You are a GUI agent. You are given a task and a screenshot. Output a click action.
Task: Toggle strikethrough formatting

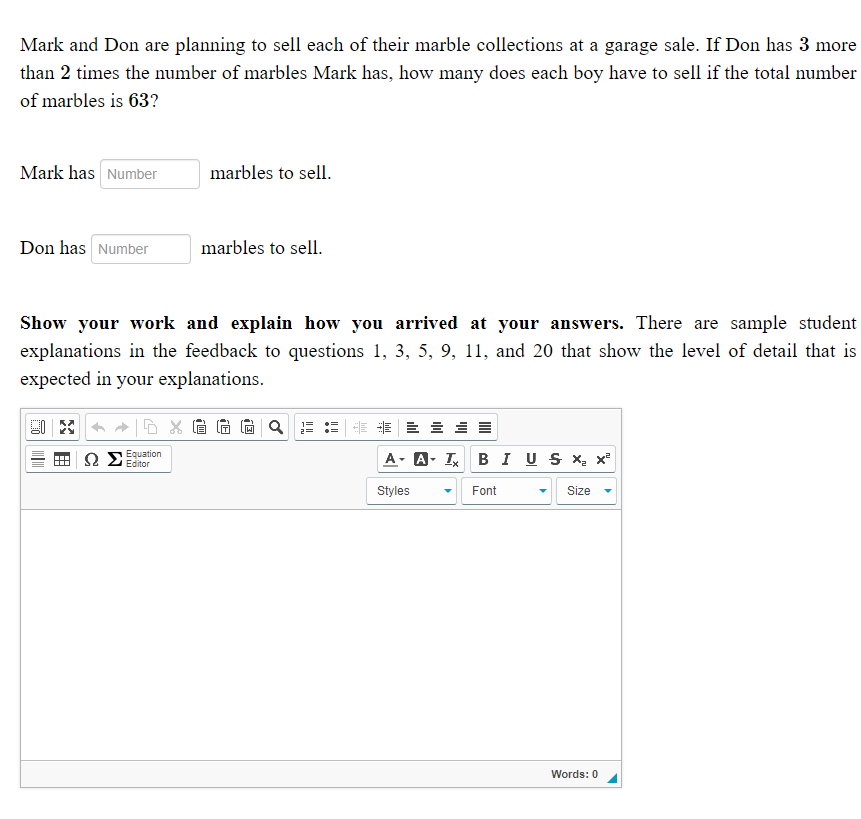click(555, 459)
